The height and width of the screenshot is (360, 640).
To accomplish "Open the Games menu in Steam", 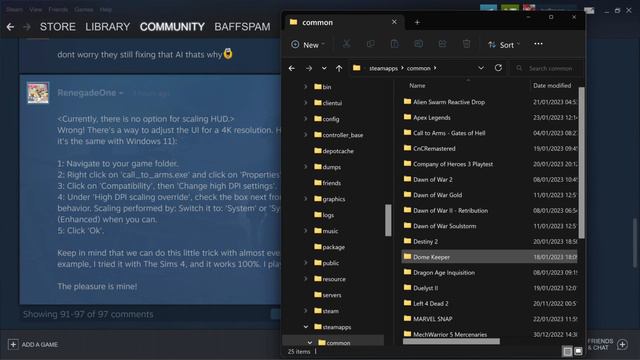I will (x=83, y=9).
